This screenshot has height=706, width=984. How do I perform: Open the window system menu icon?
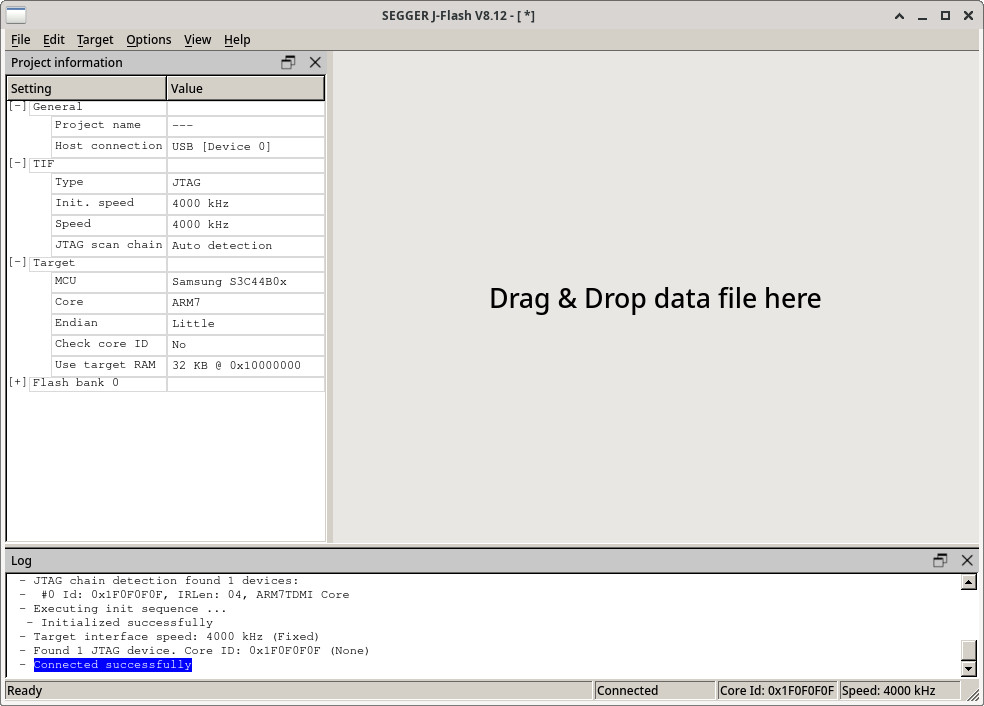[x=16, y=15]
